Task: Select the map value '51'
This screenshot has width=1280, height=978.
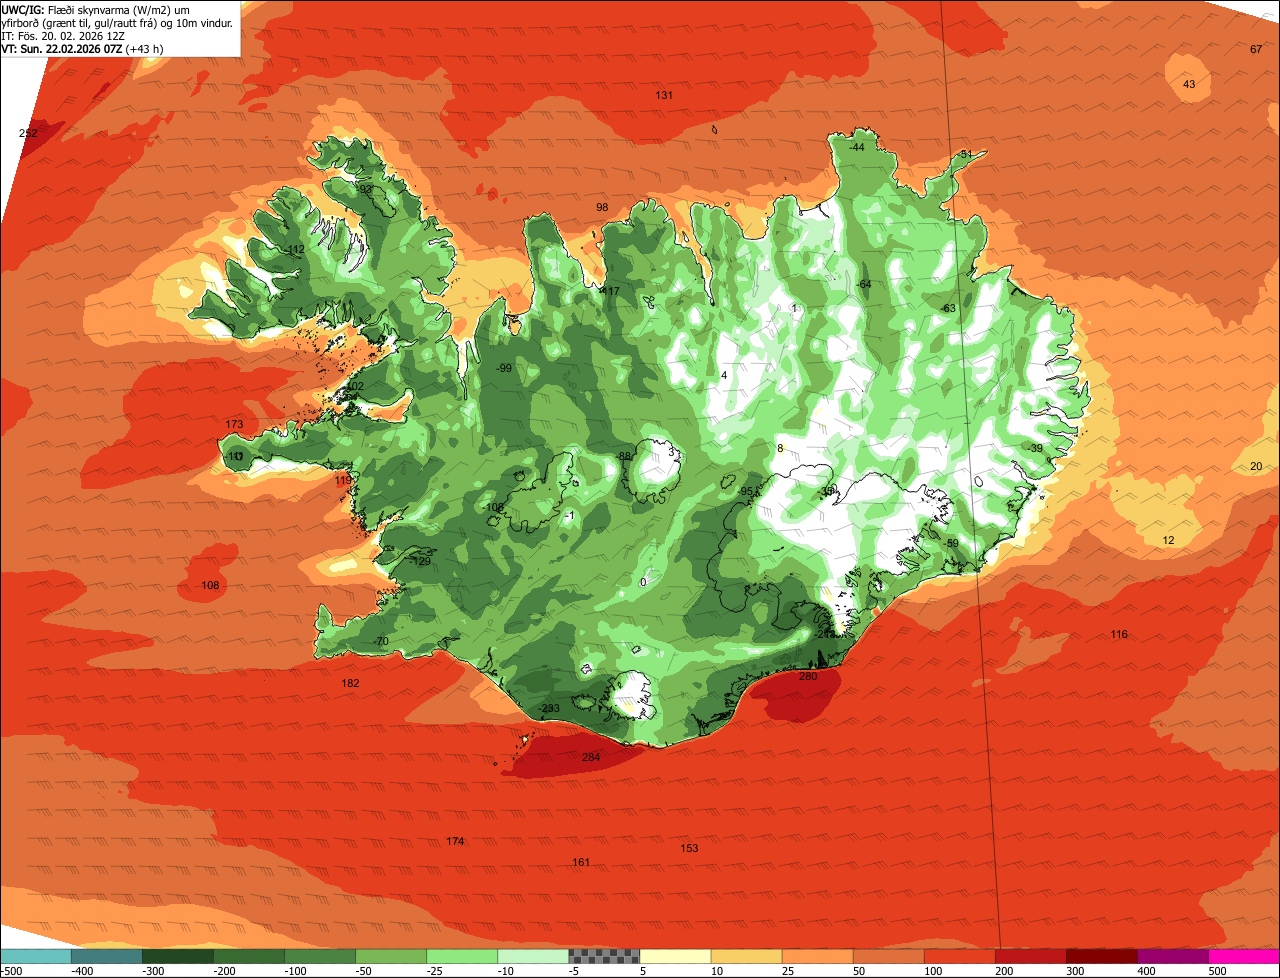Action: [x=966, y=153]
